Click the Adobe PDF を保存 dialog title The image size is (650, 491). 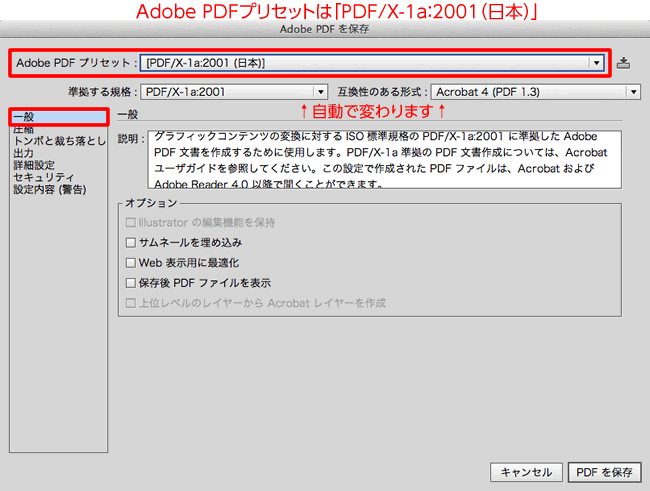coord(324,29)
